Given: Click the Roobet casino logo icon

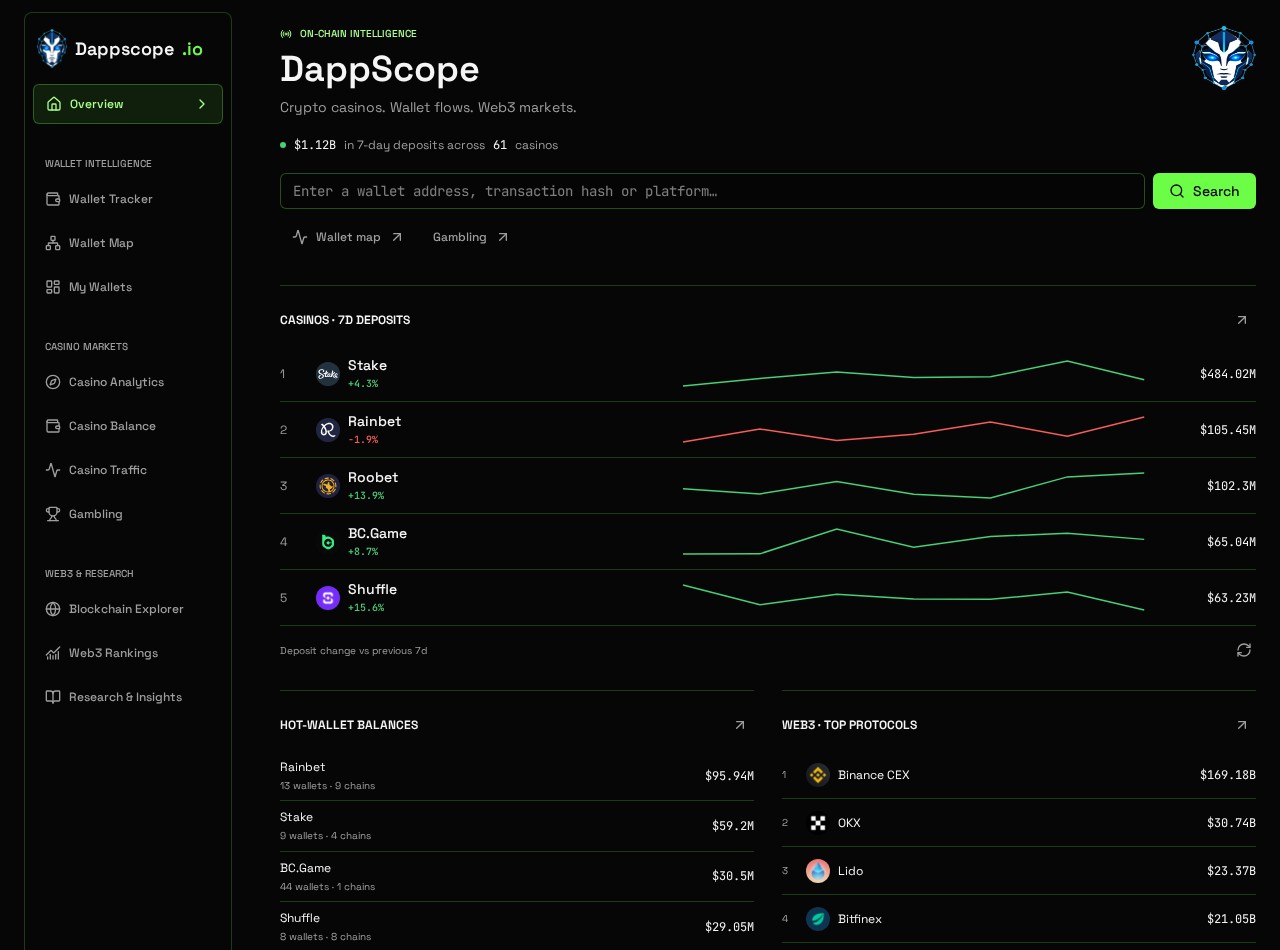Looking at the screenshot, I should pyautogui.click(x=328, y=486).
